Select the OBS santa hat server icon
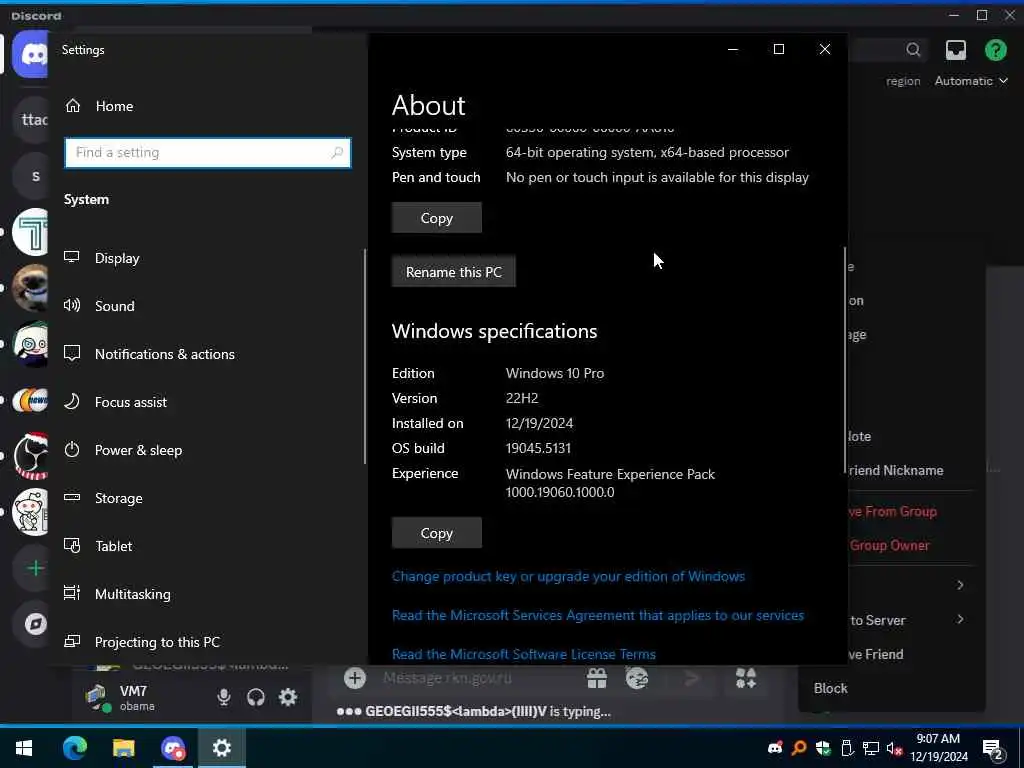This screenshot has height=768, width=1024. (30, 456)
